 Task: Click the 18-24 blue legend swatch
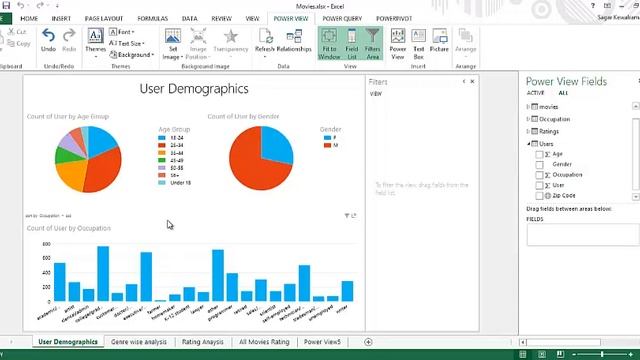[x=162, y=138]
